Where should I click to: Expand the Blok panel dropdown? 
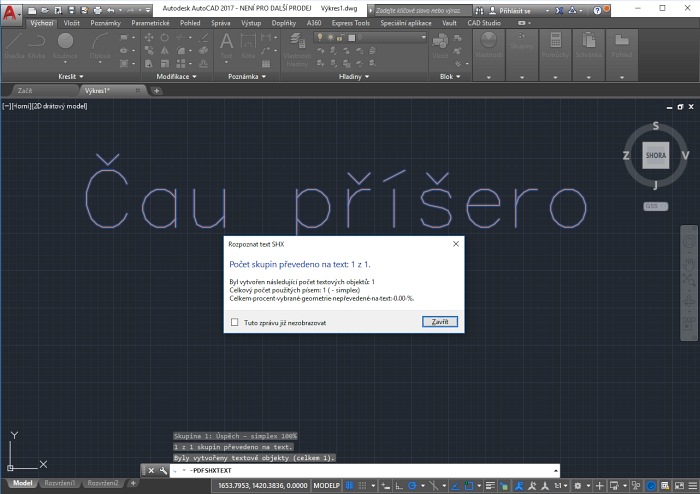click(450, 76)
